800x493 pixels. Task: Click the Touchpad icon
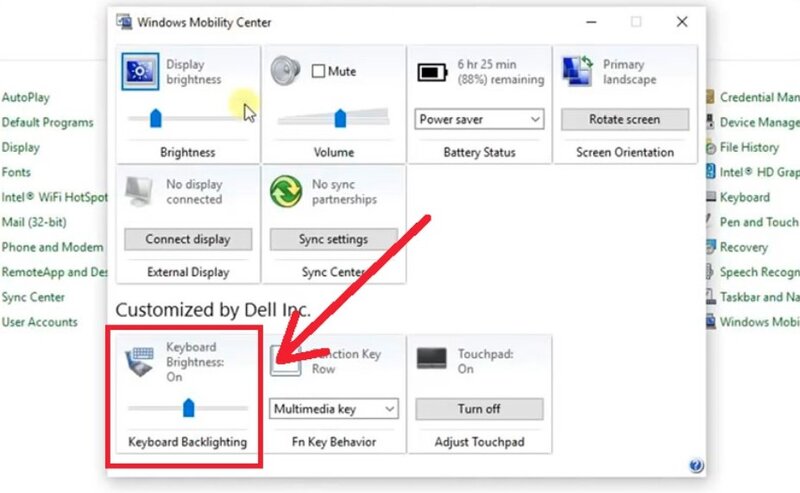pyautogui.click(x=432, y=358)
